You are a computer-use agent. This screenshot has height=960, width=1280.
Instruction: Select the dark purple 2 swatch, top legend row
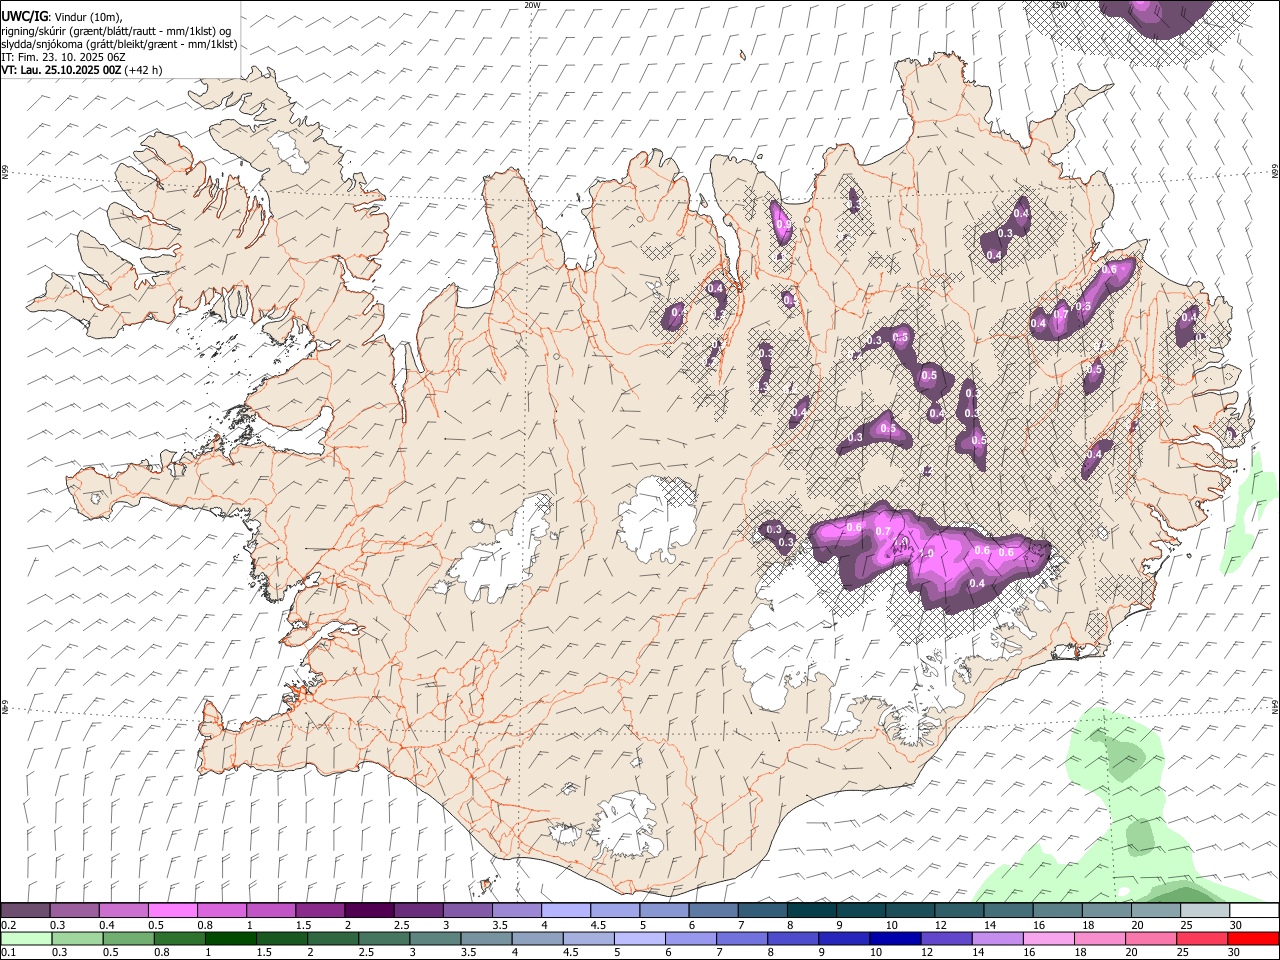[369, 911]
